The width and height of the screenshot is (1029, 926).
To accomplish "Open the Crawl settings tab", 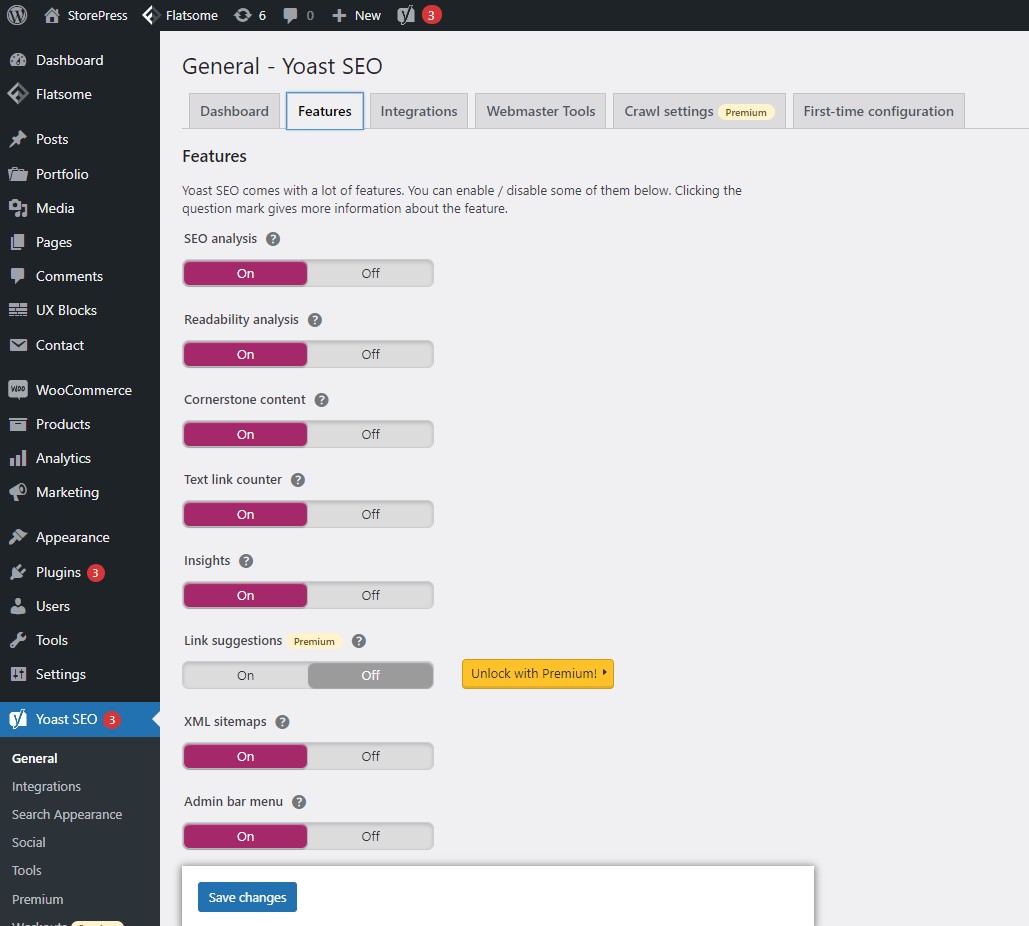I will pyautogui.click(x=699, y=111).
